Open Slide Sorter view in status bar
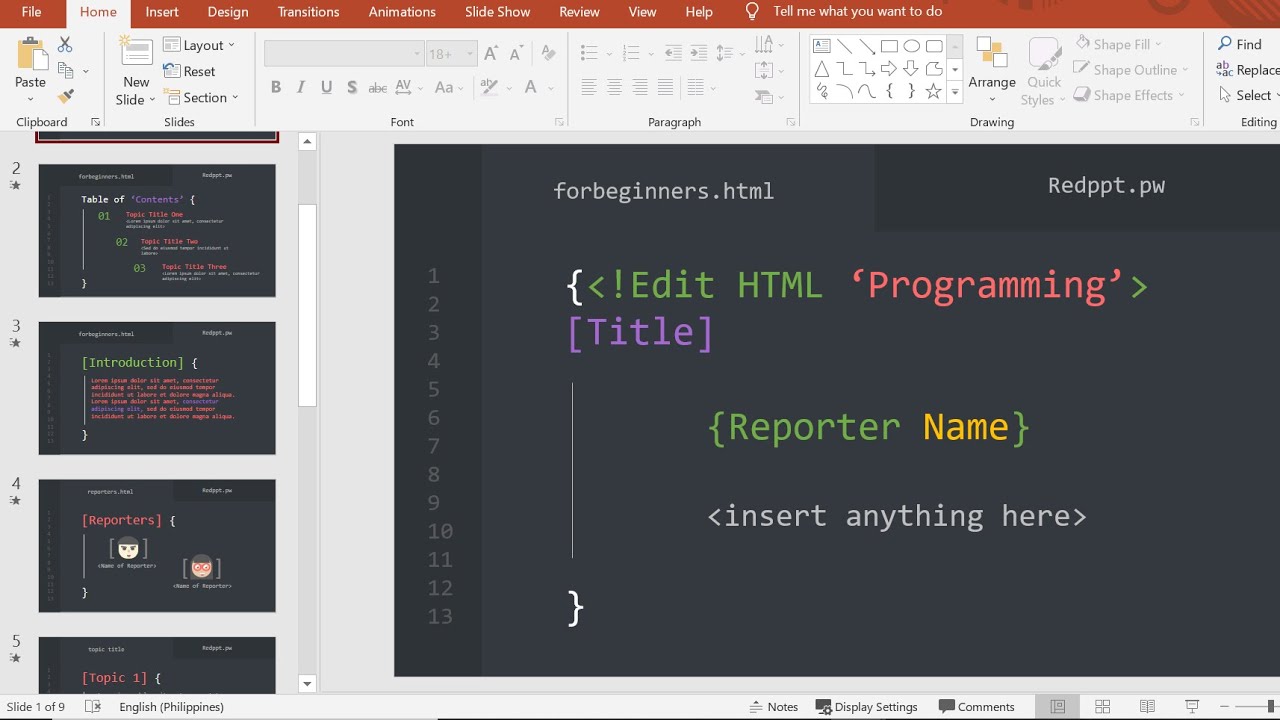The width and height of the screenshot is (1280, 720). 1102,707
